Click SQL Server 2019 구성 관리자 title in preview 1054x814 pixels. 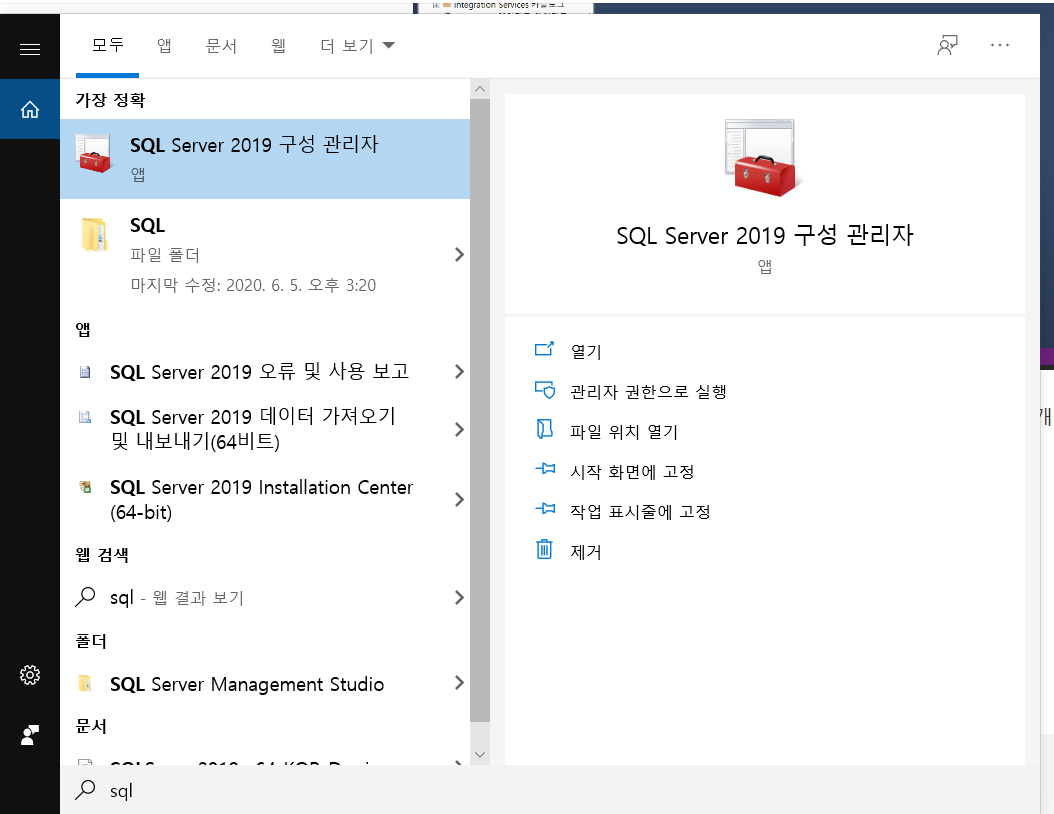765,235
